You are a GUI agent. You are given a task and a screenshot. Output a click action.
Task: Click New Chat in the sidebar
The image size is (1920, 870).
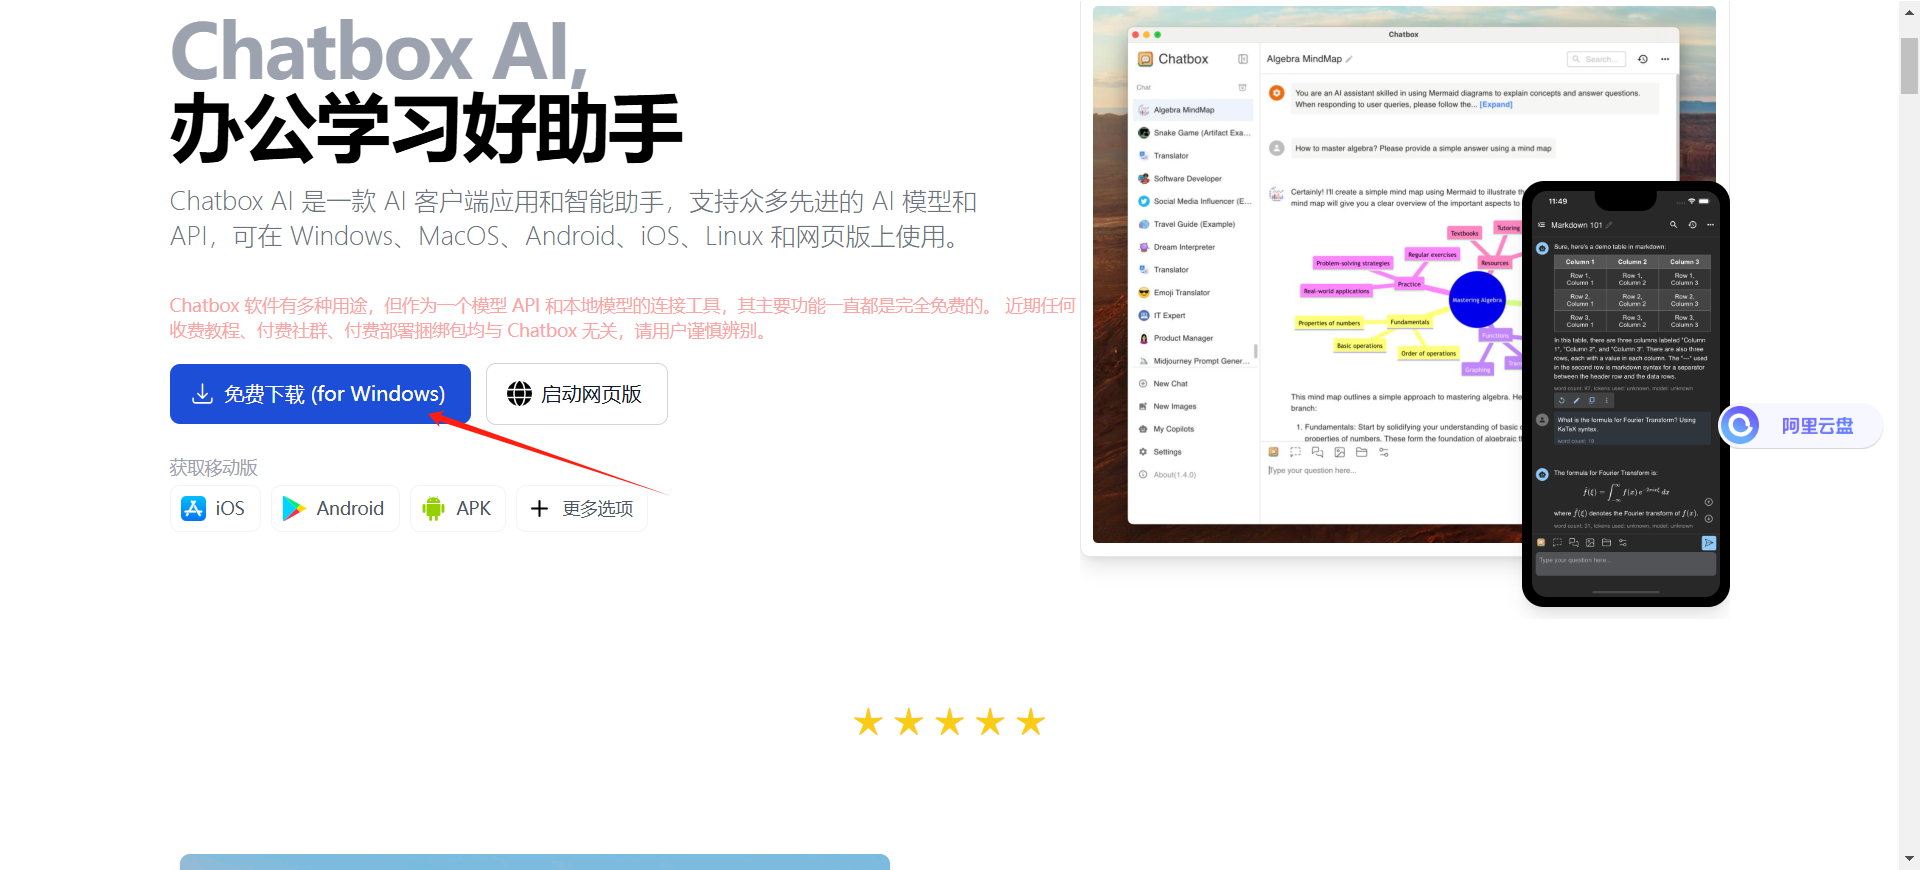(1164, 384)
